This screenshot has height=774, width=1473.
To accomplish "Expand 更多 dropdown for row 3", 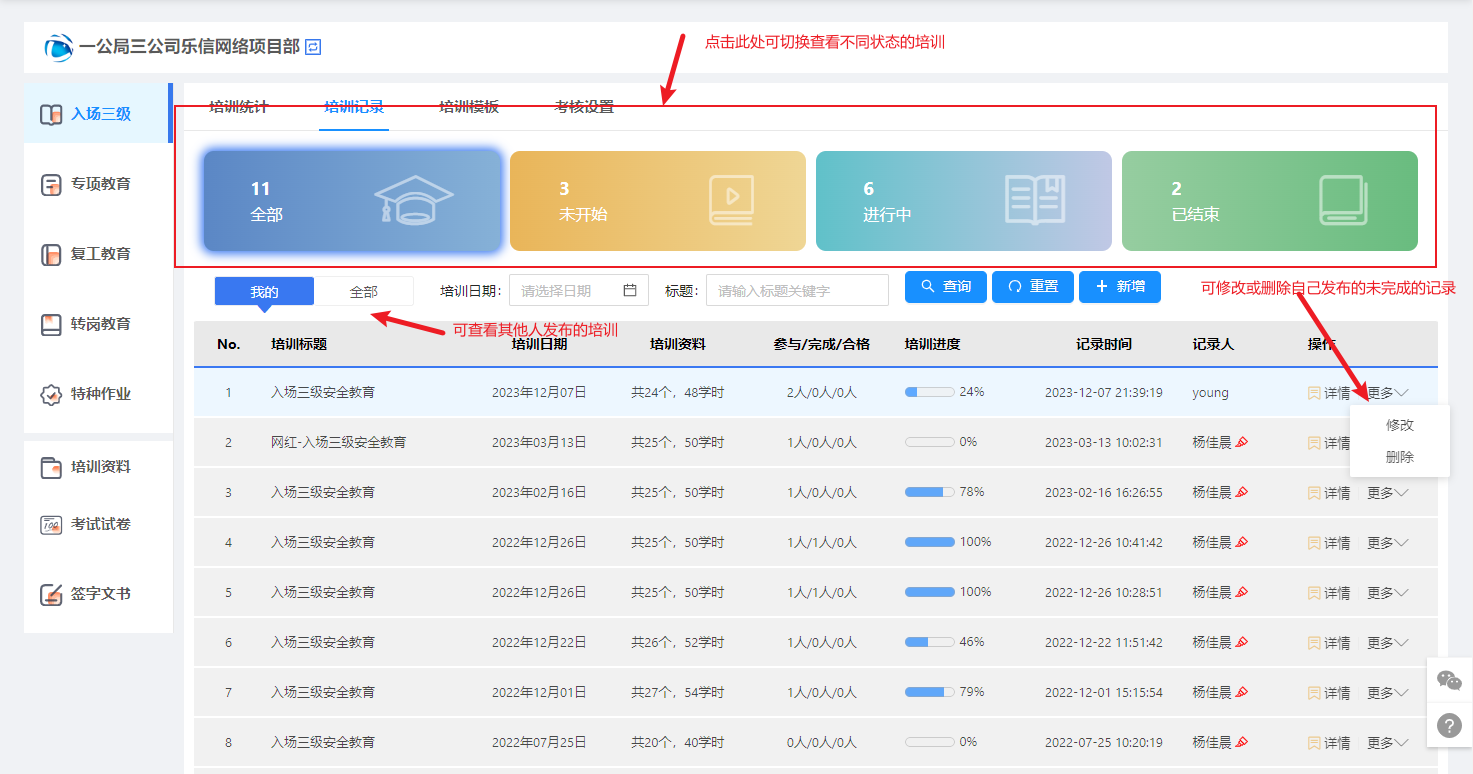I will tap(1387, 493).
